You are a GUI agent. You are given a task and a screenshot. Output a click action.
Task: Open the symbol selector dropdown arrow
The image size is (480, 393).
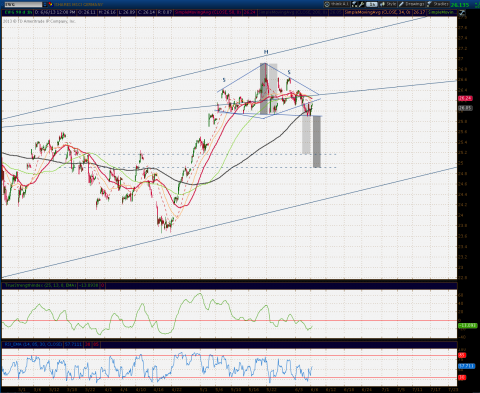coord(45,4)
